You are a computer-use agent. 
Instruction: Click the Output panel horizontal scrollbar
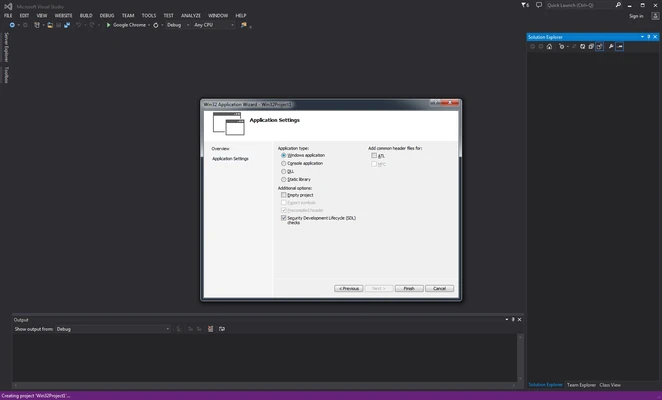[x=265, y=385]
